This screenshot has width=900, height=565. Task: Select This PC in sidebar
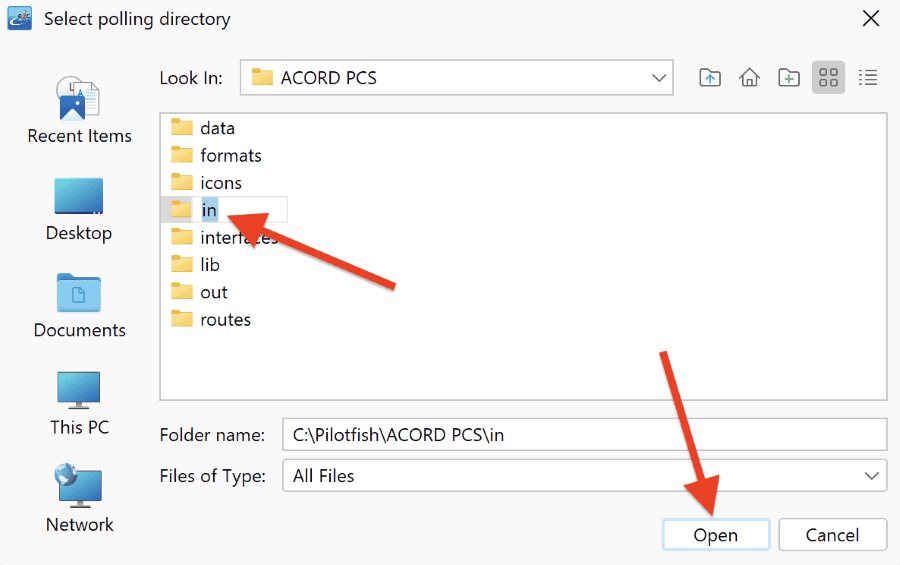pos(79,404)
